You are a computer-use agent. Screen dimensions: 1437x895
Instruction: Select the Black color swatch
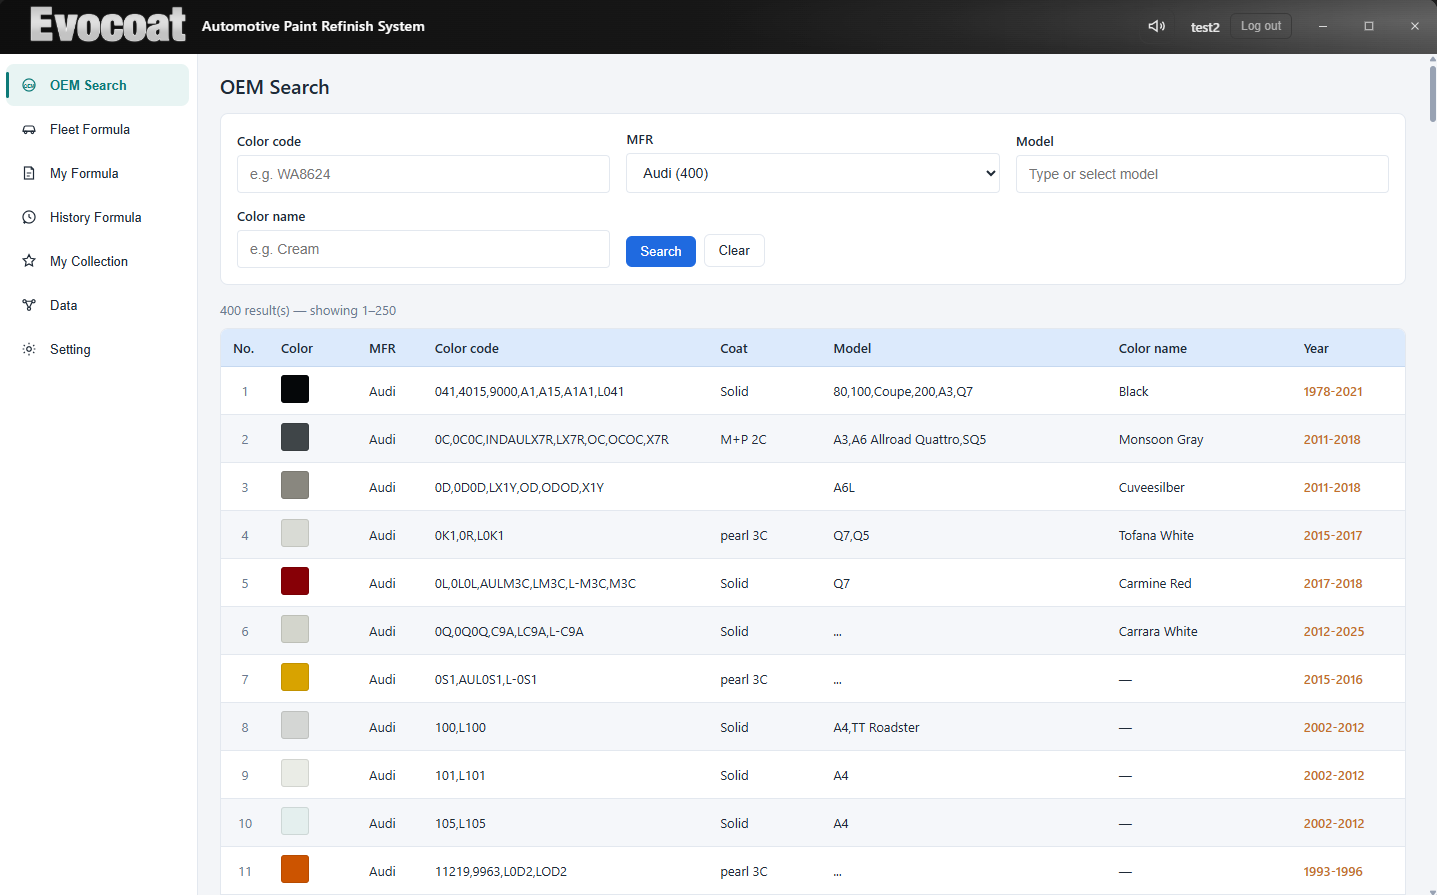click(x=295, y=389)
